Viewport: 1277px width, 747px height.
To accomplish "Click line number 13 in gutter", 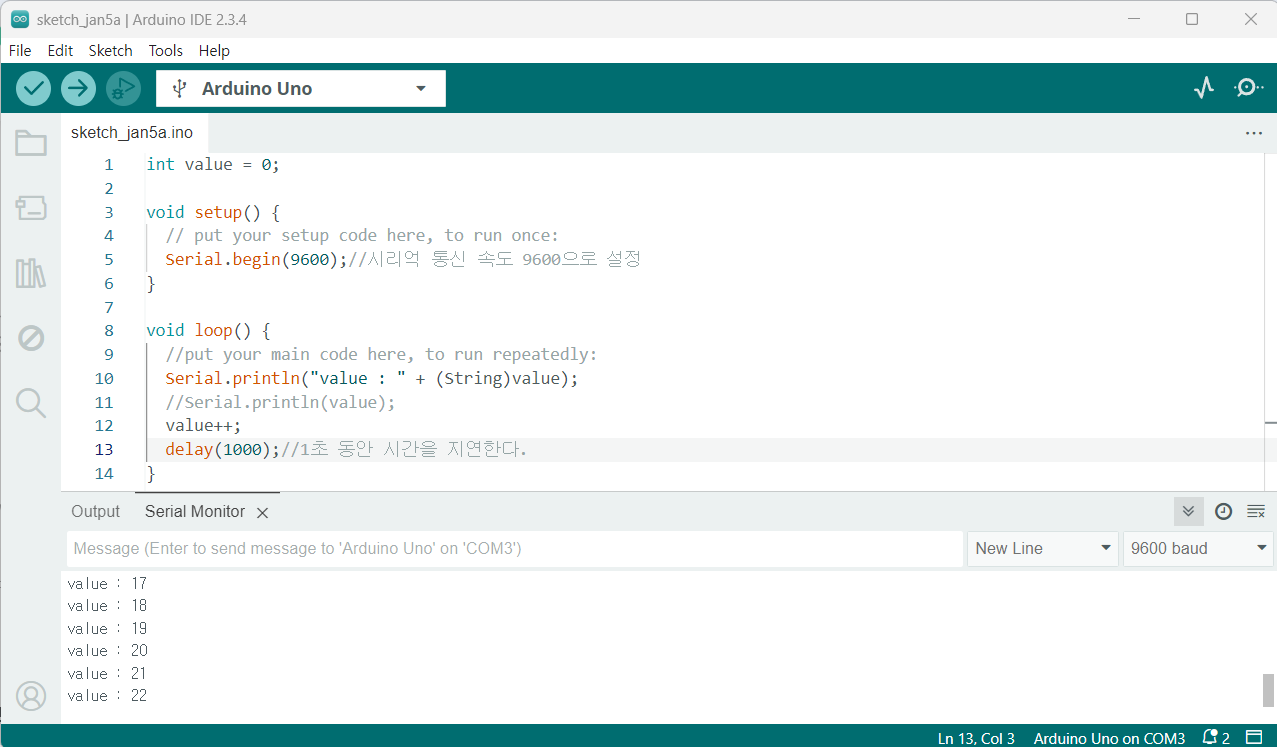I will 104,449.
